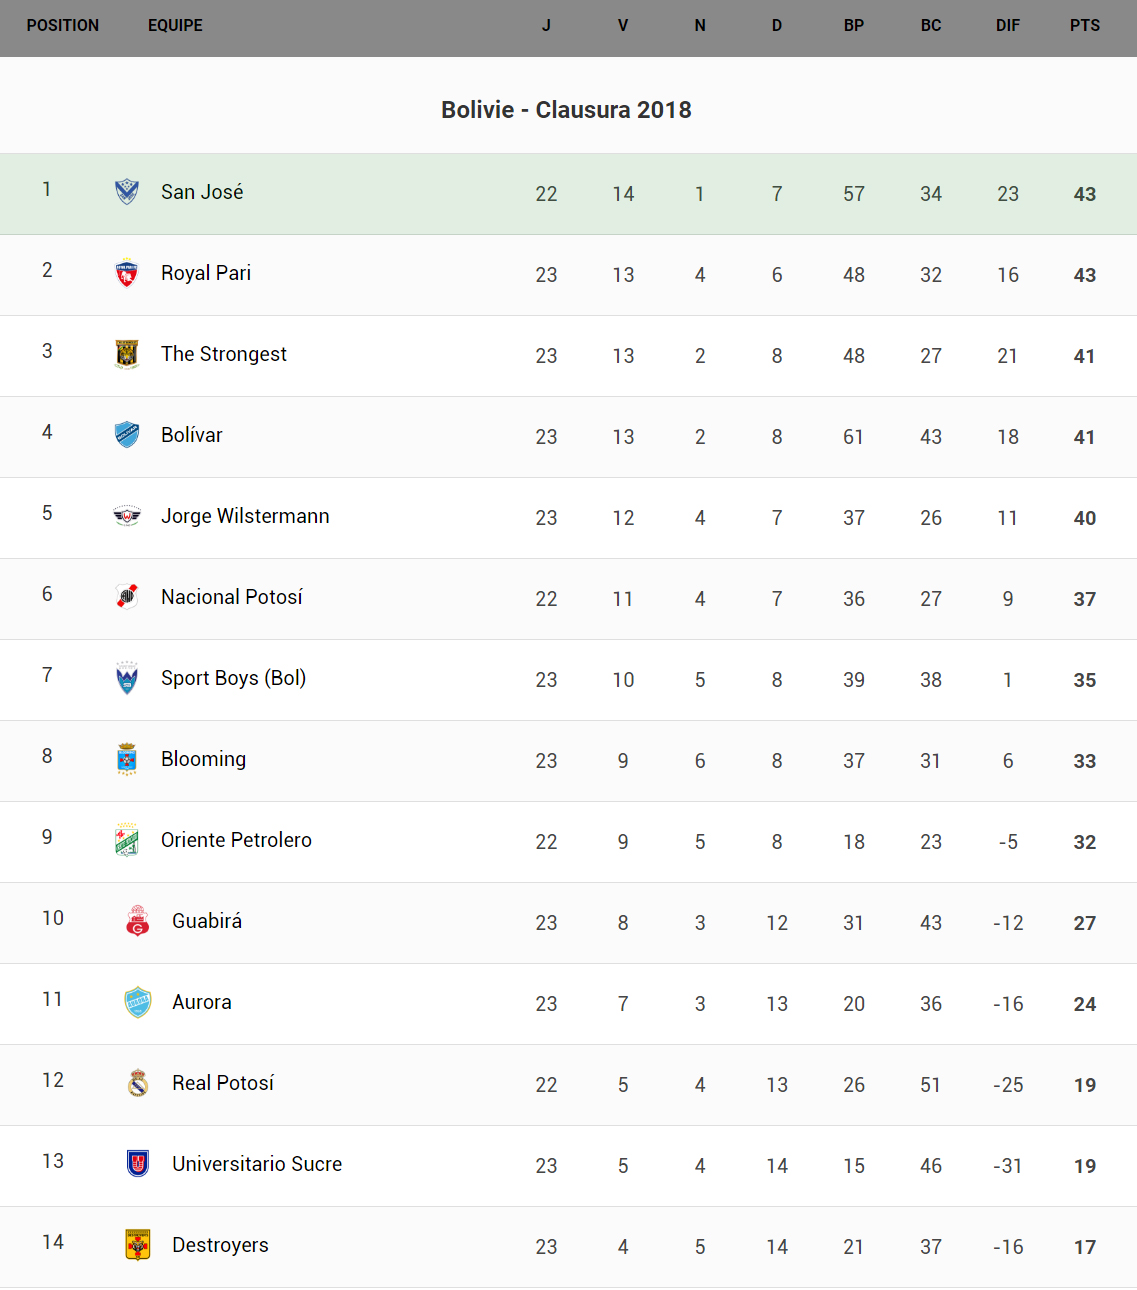Click the Royal Pari team logo
Image resolution: width=1137 pixels, height=1290 pixels.
[127, 273]
